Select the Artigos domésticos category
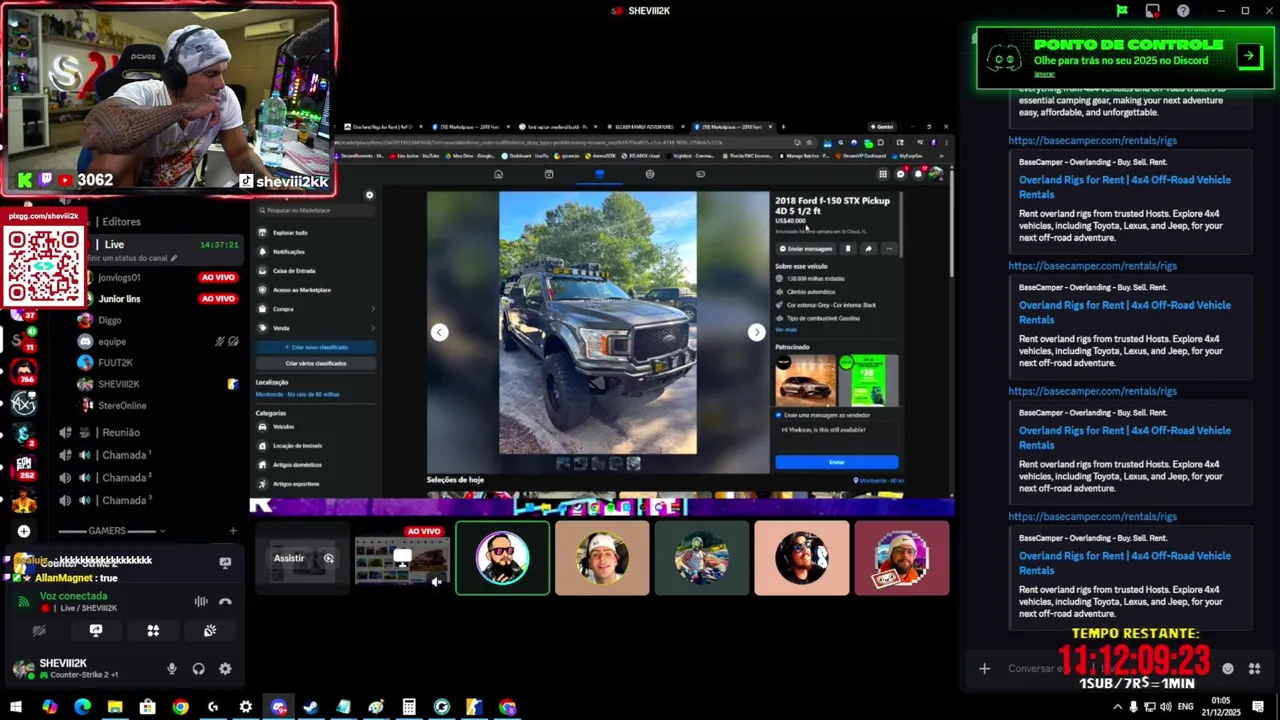This screenshot has width=1280, height=720. [316, 464]
